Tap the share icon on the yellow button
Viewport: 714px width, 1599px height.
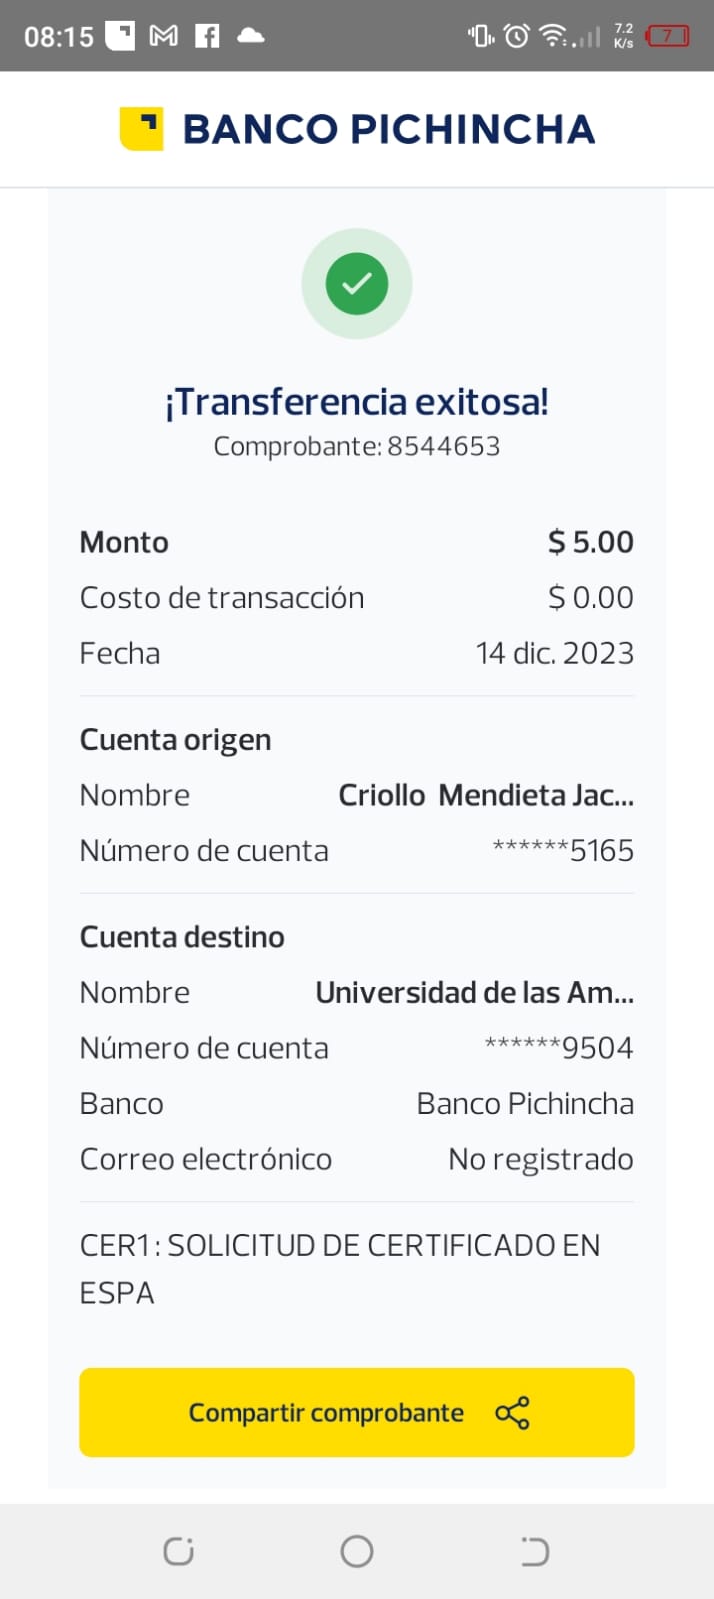[x=512, y=1412]
